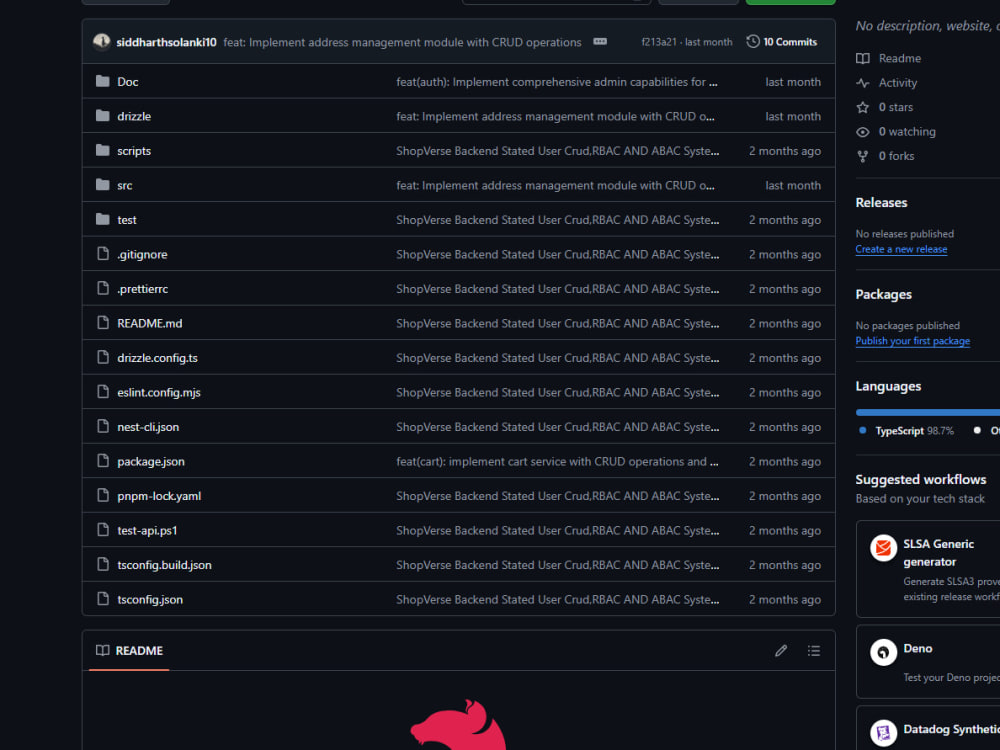Open the test-api.ps1 file name

[x=147, y=531]
